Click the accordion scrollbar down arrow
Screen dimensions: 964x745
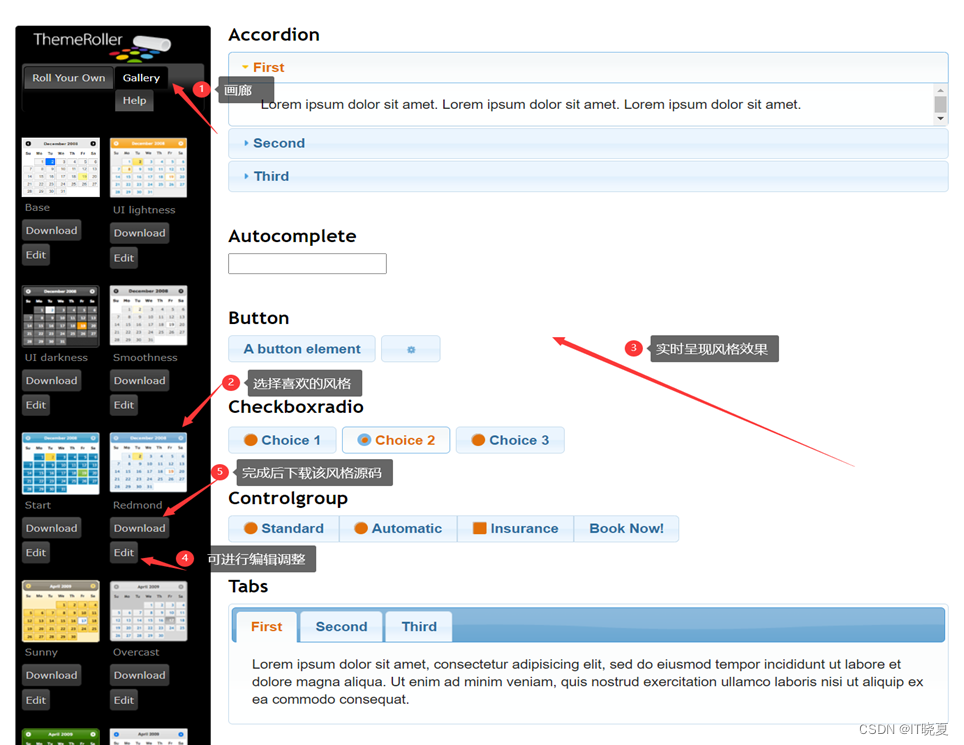pos(940,119)
